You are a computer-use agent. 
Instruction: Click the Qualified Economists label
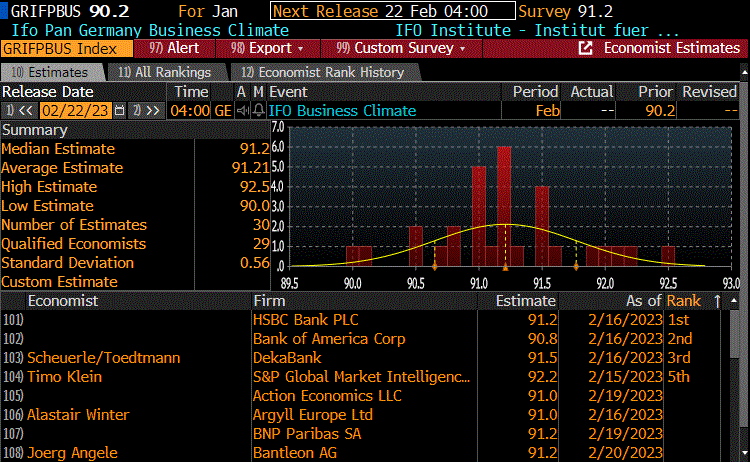(x=74, y=244)
